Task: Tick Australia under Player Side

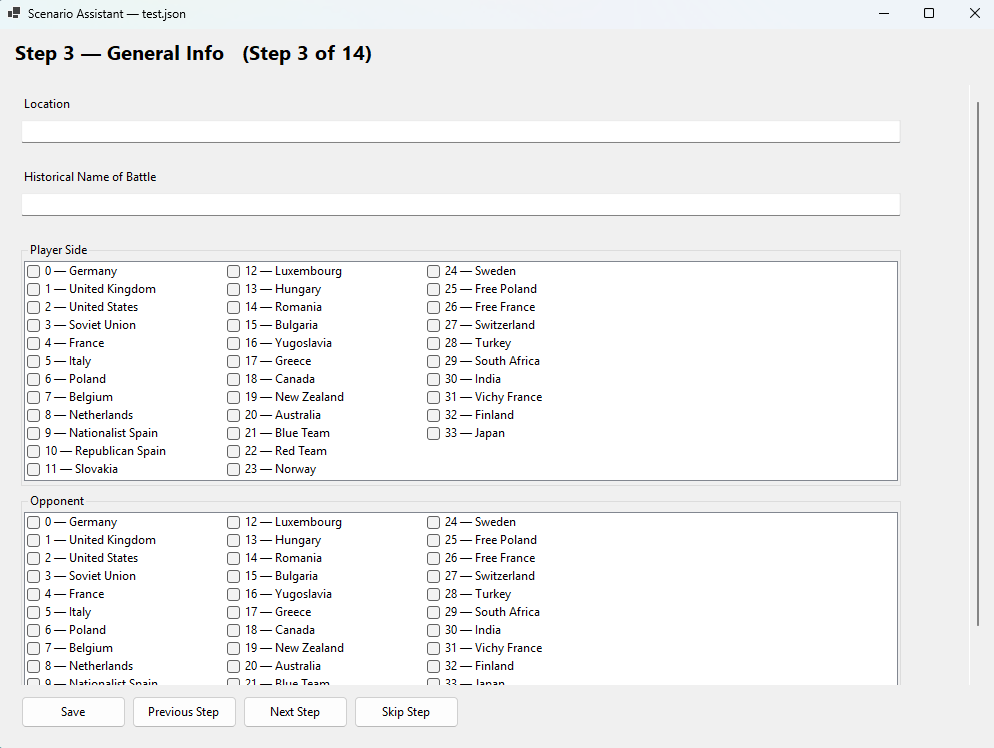Action: 233,415
